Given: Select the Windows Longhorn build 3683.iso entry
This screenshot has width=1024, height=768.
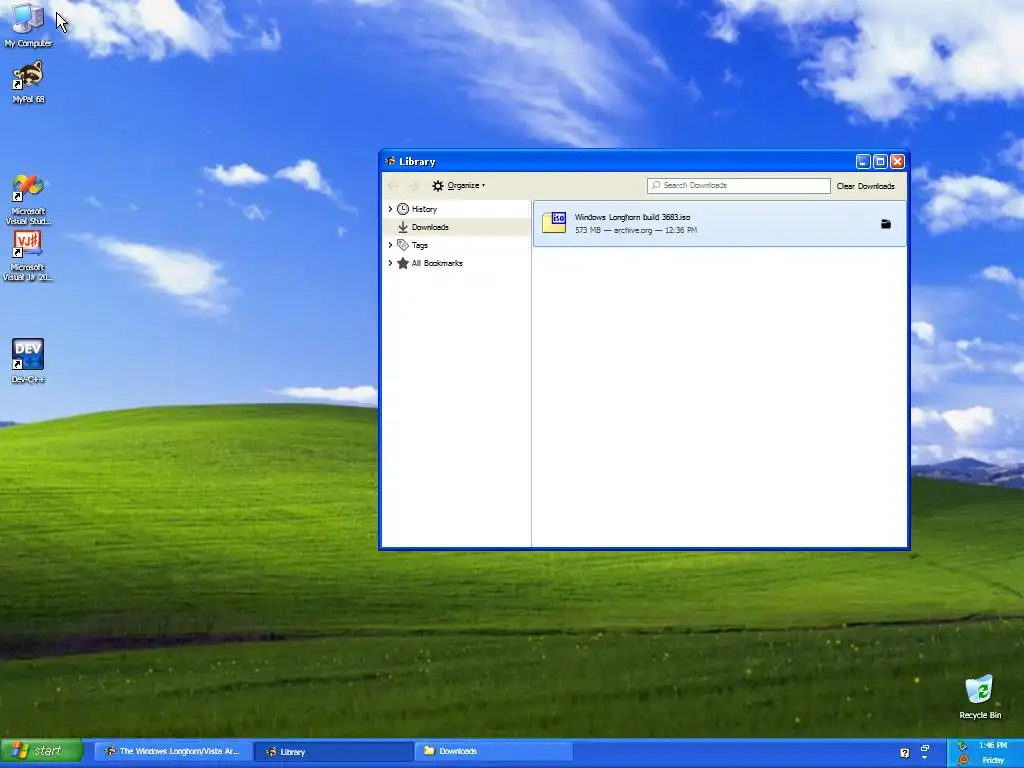Looking at the screenshot, I should coord(720,223).
